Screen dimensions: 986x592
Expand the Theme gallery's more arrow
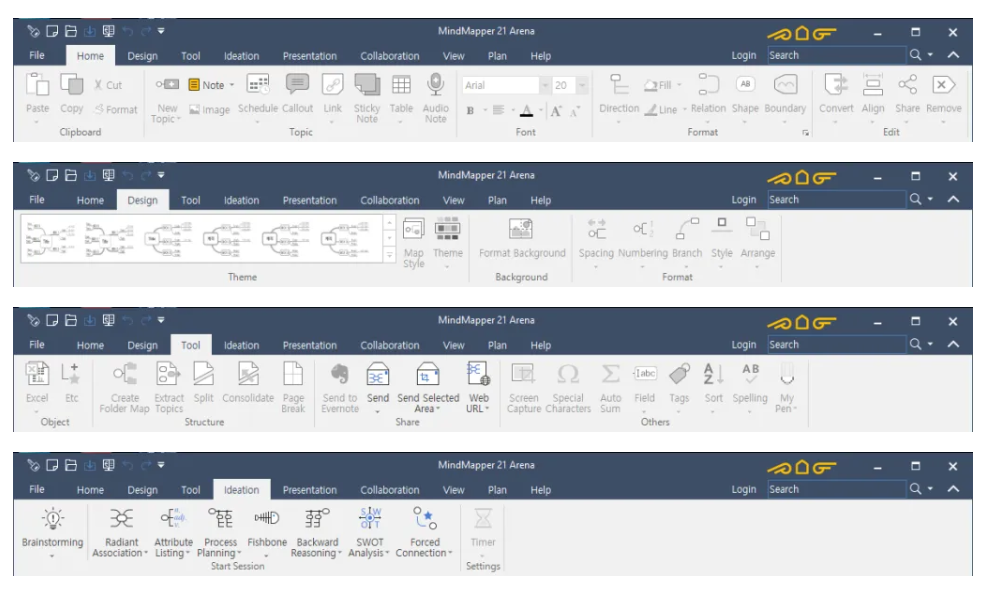(x=389, y=255)
